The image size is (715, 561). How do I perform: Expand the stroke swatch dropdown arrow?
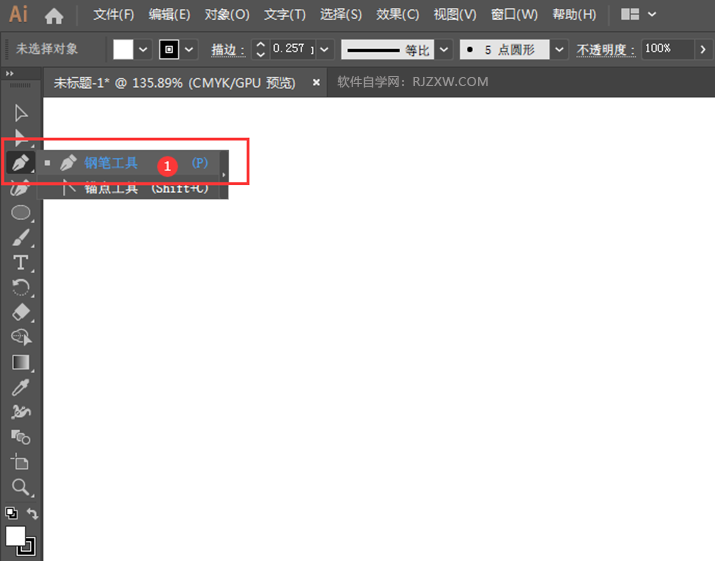[x=189, y=49]
